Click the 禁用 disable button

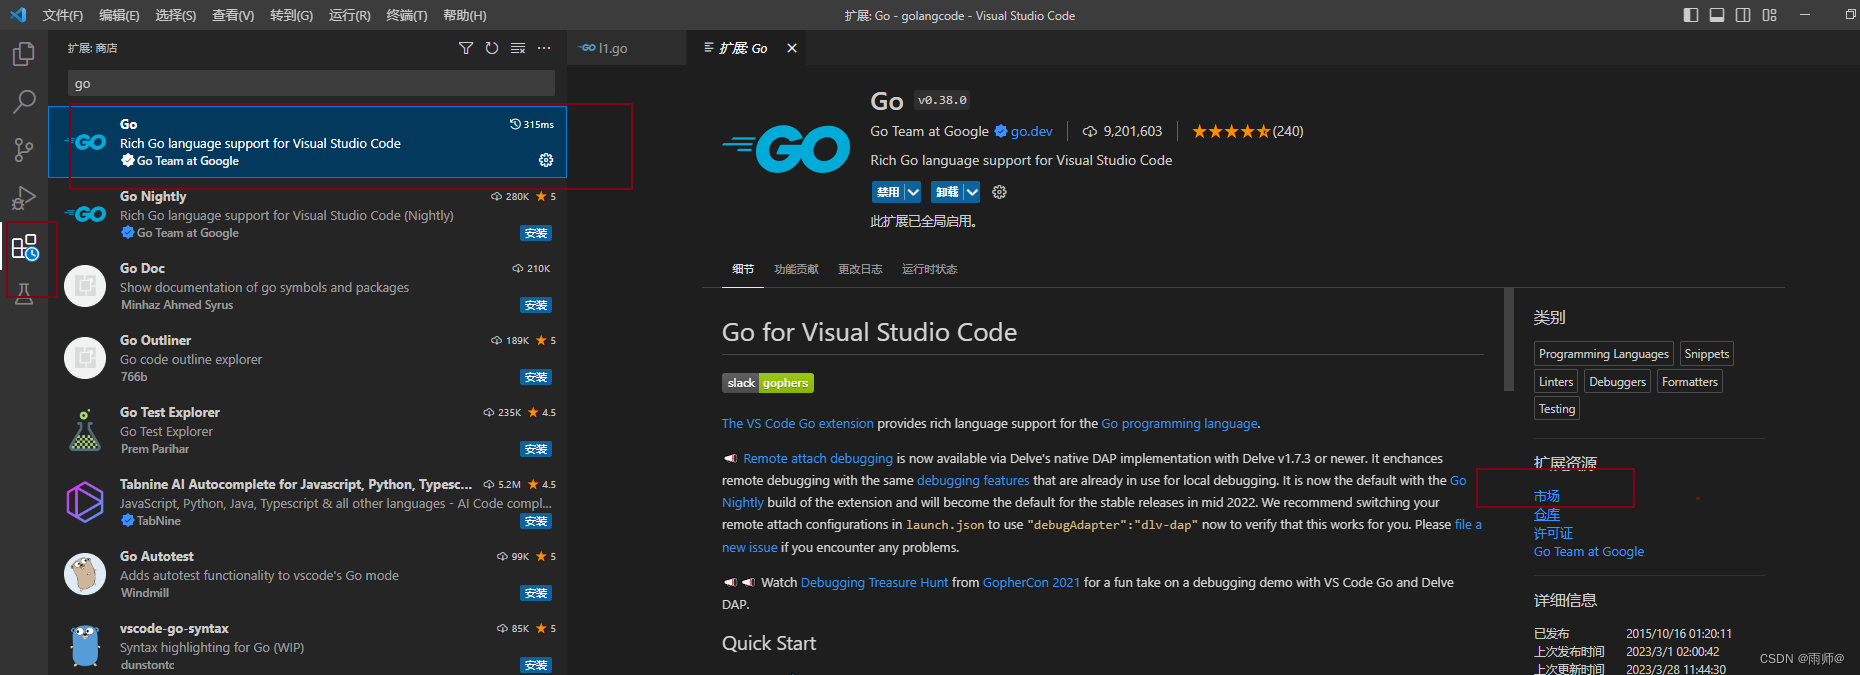tap(888, 192)
